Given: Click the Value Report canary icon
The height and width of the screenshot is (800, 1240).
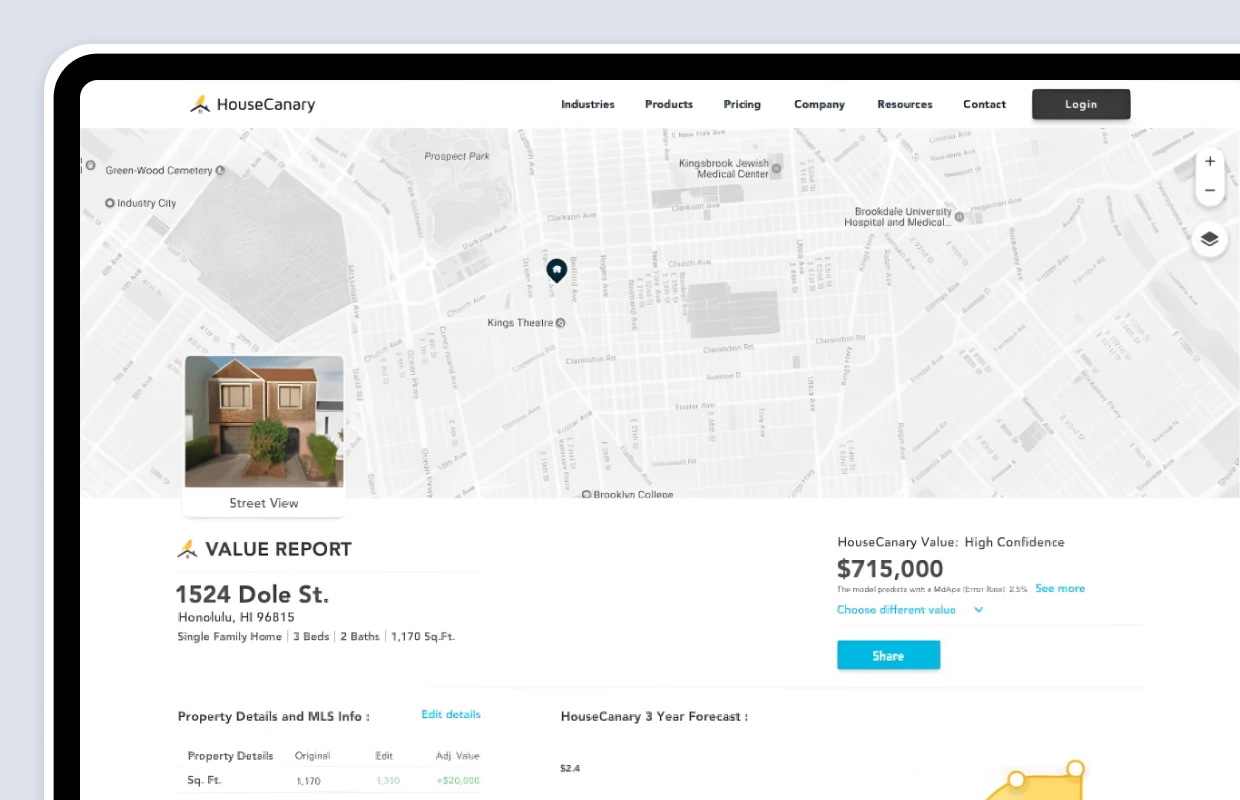Looking at the screenshot, I should [x=187, y=549].
